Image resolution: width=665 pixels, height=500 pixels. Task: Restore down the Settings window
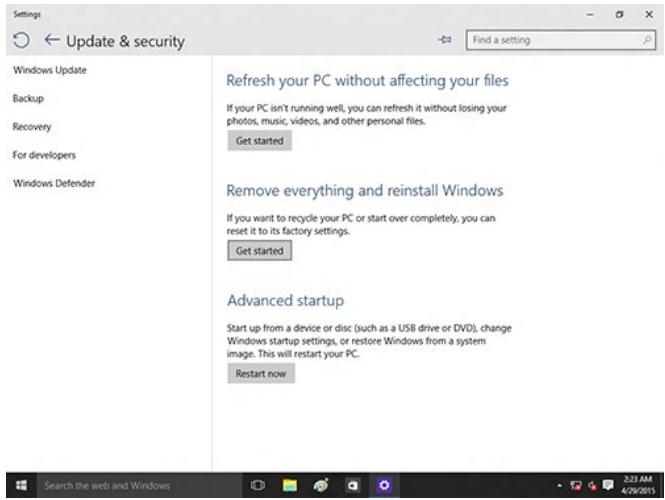[x=619, y=14]
